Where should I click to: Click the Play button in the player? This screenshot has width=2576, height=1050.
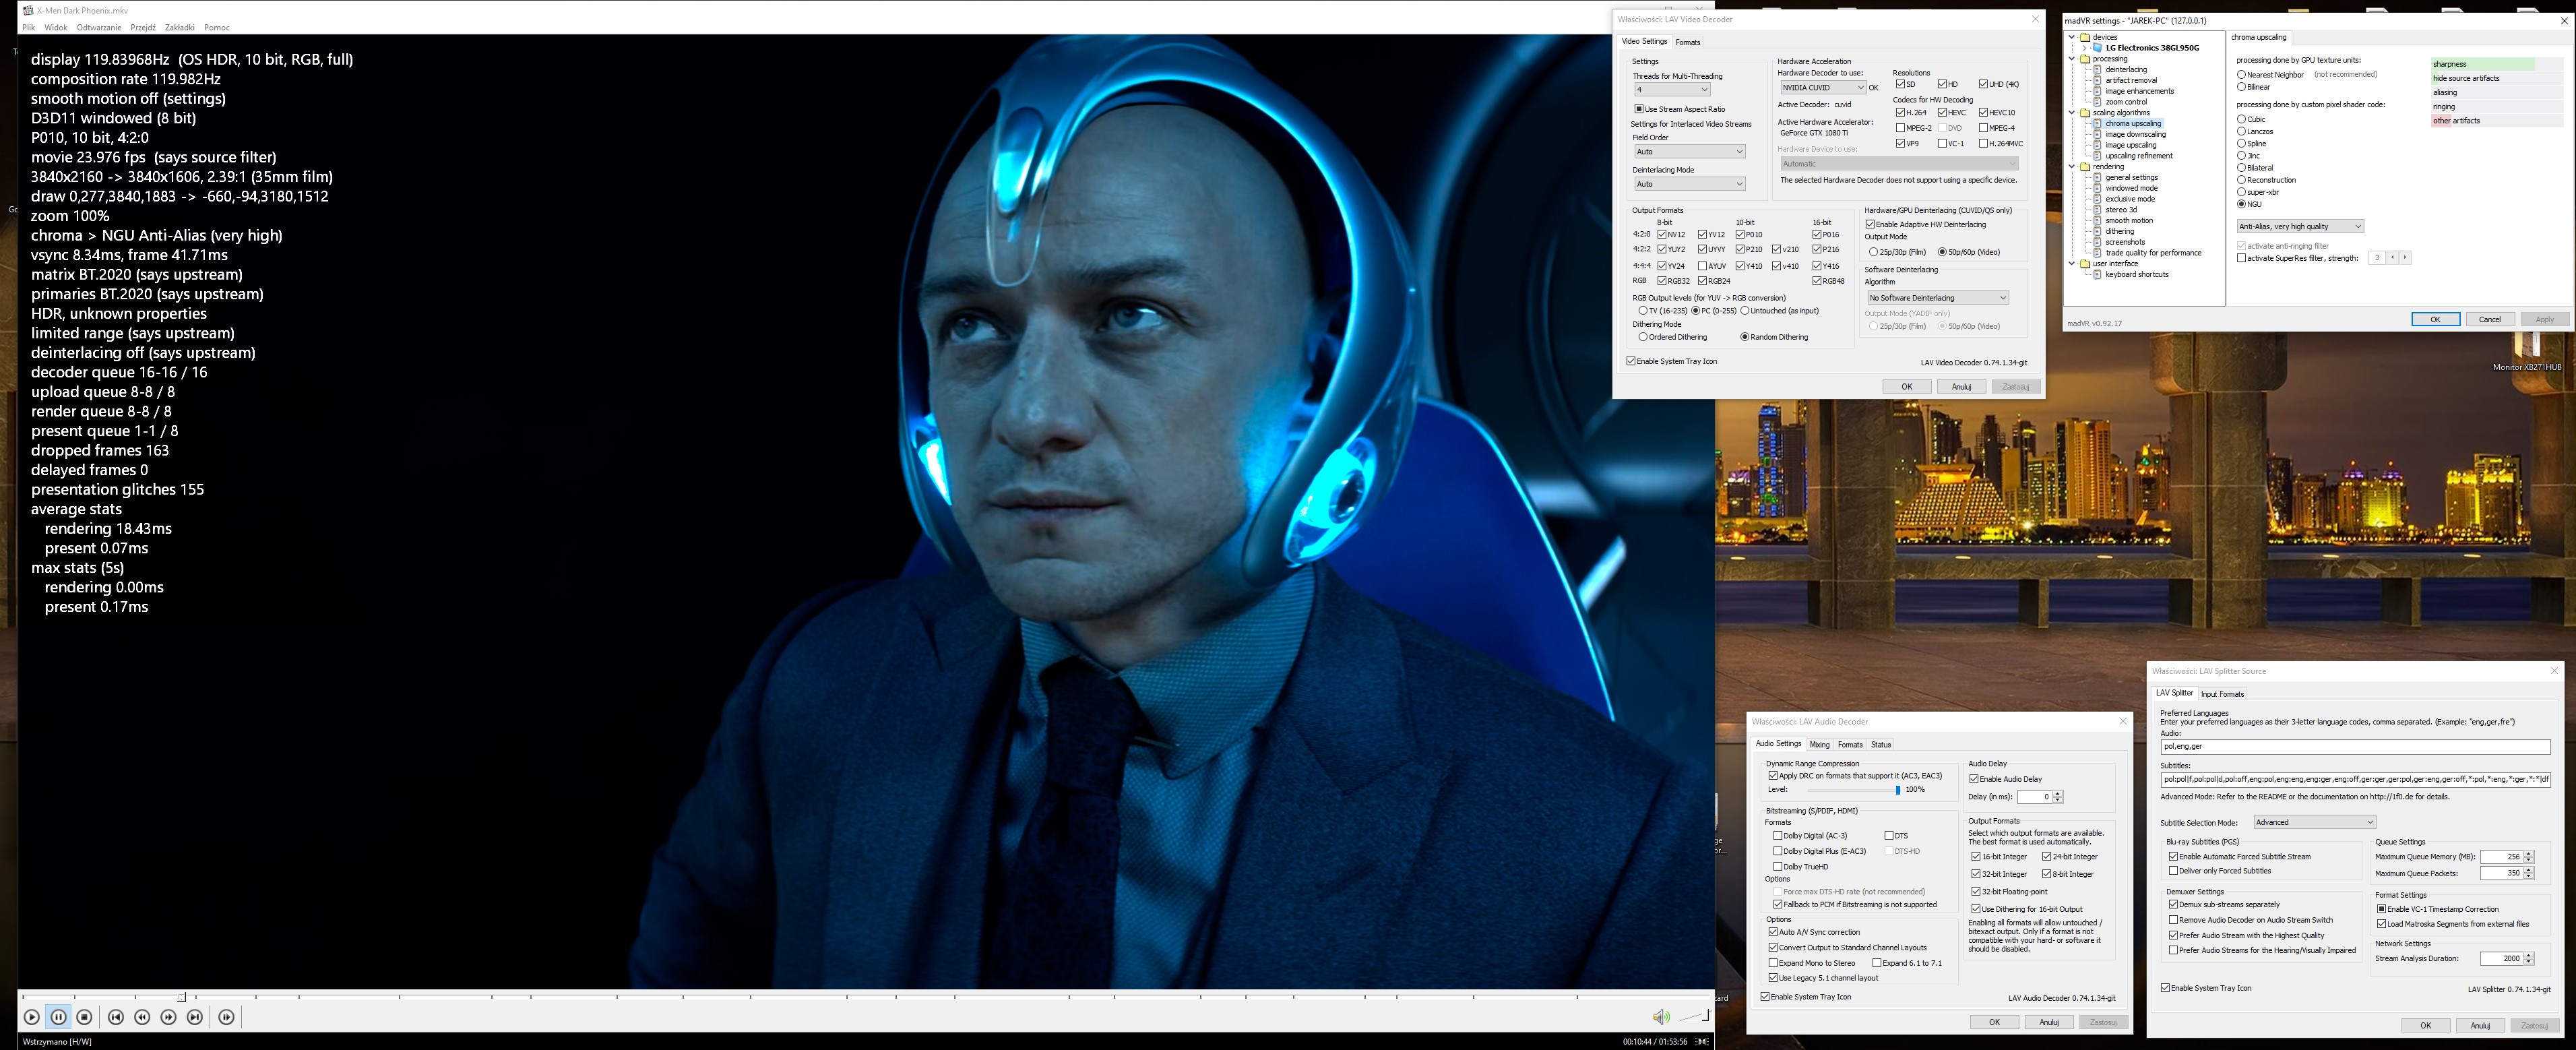[x=32, y=1017]
